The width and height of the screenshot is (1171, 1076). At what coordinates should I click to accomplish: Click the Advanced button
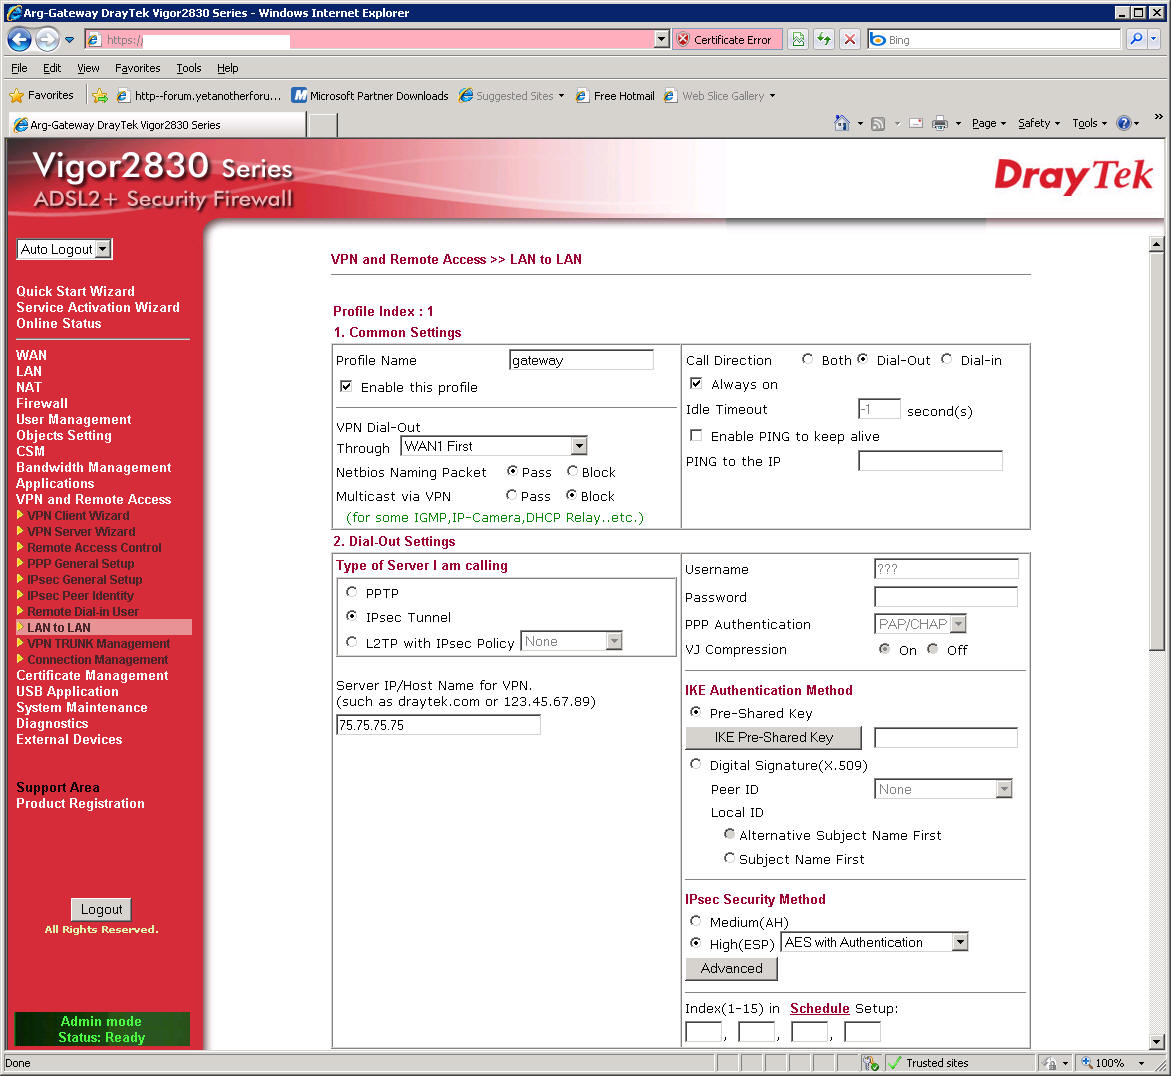pos(731,968)
